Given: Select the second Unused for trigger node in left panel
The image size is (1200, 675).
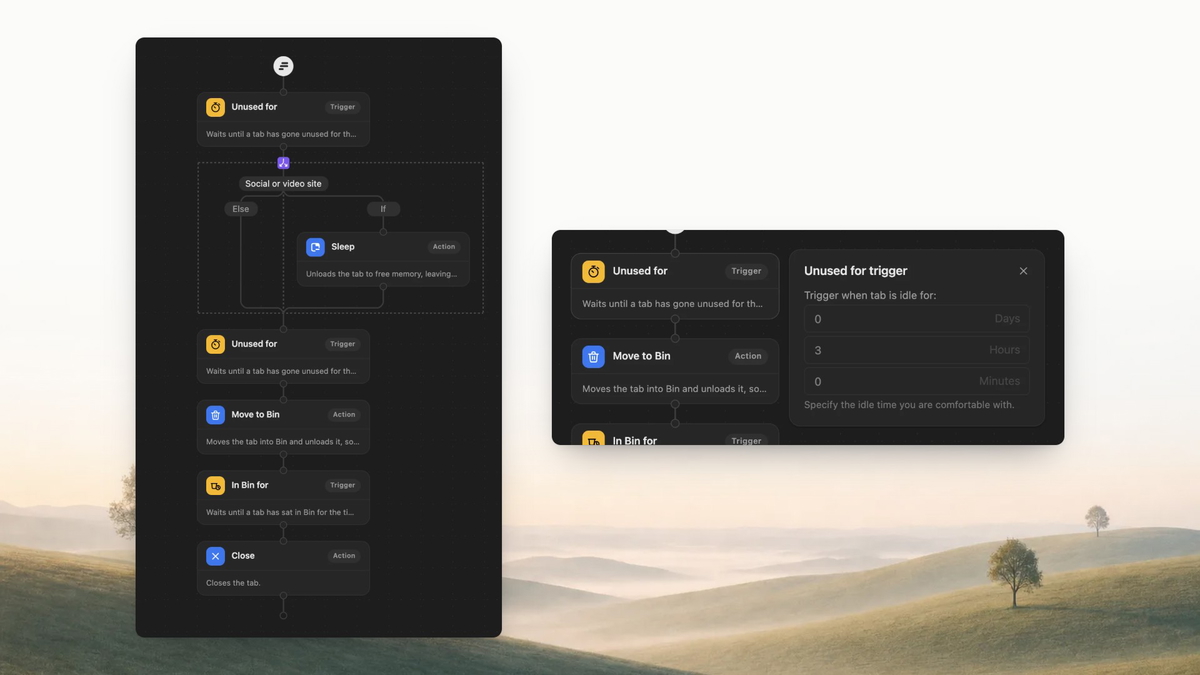Looking at the screenshot, I should 283,357.
